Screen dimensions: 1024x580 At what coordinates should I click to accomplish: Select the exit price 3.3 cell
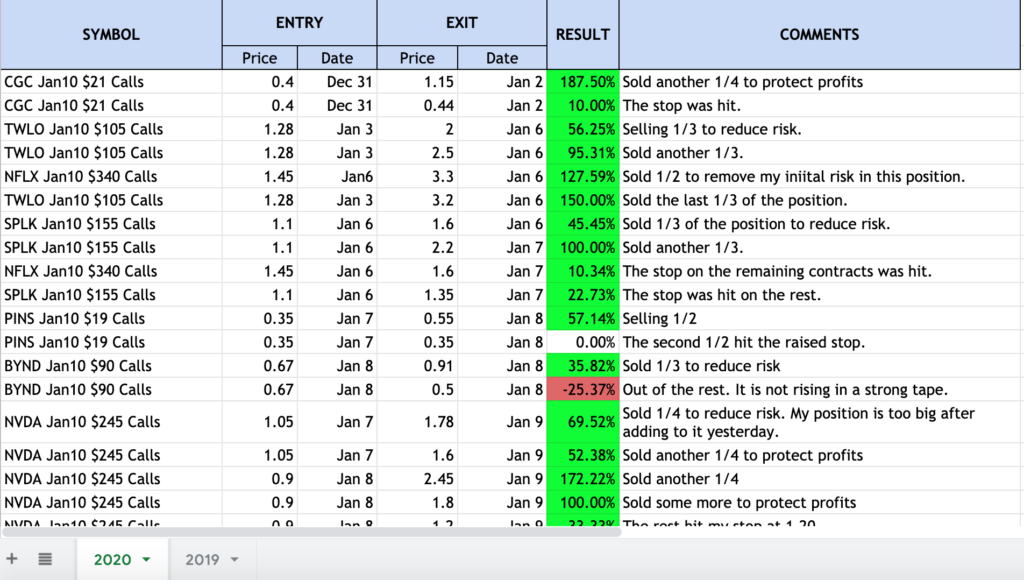coord(417,176)
